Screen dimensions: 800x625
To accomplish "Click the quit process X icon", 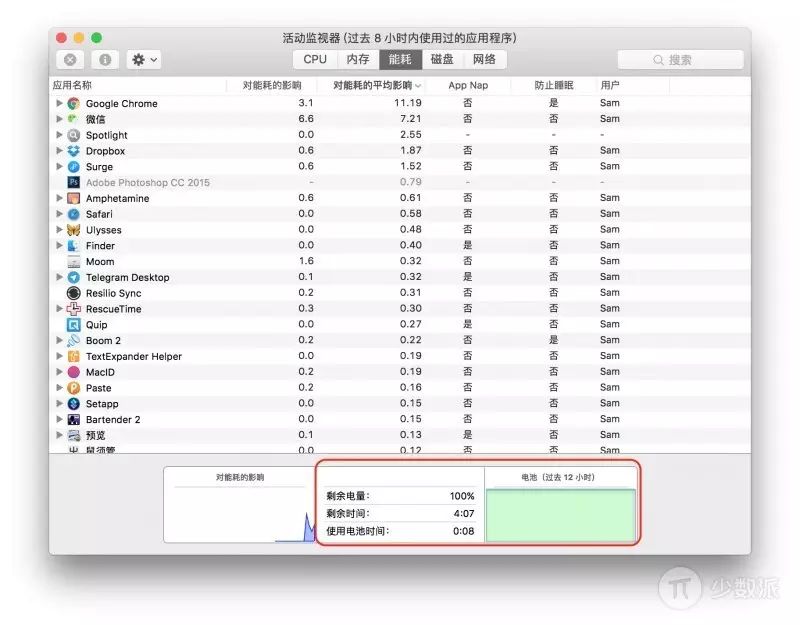I will click(71, 60).
